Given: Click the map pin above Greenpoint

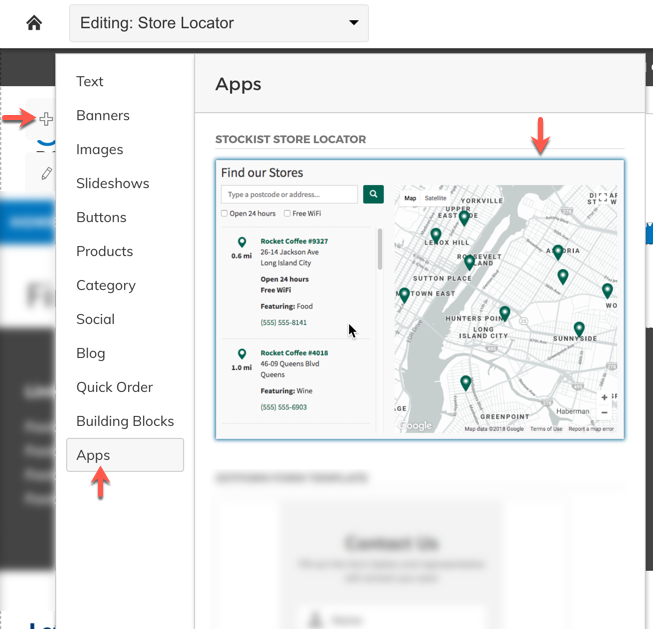Looking at the screenshot, I should [x=466, y=383].
